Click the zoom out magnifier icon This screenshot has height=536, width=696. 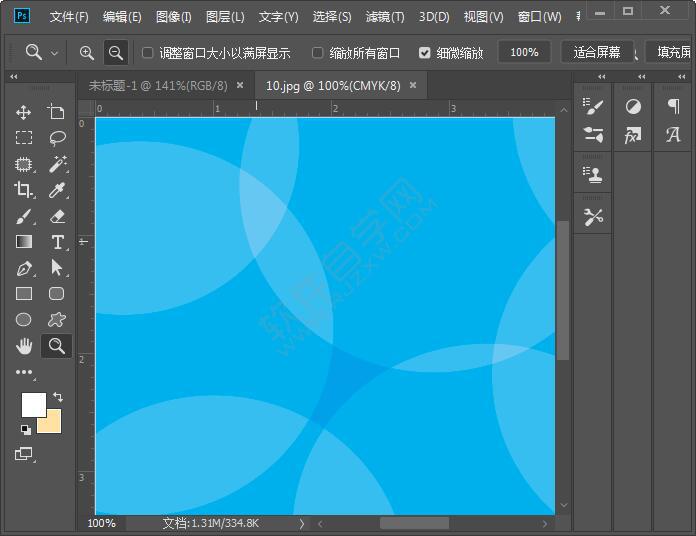[116, 53]
